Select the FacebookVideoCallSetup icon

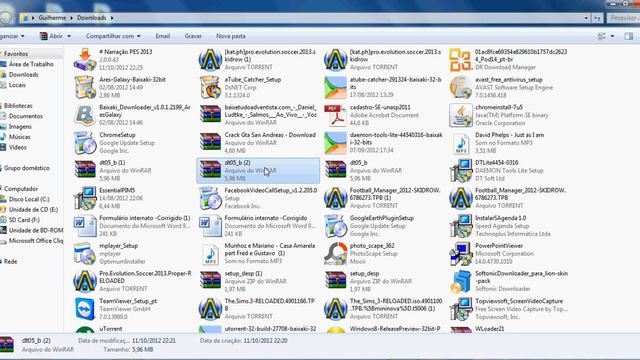[x=210, y=198]
